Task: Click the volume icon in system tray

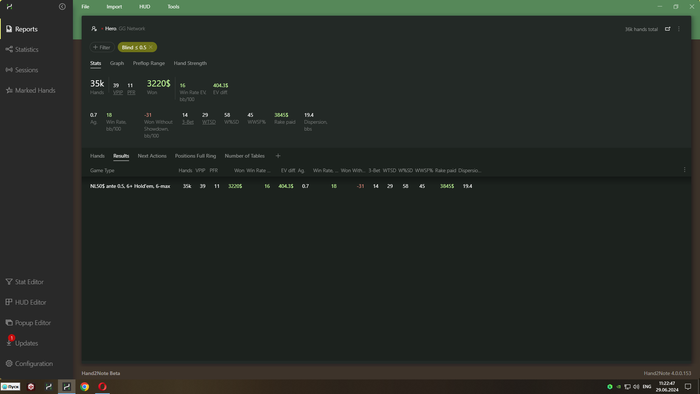Action: 636,386
